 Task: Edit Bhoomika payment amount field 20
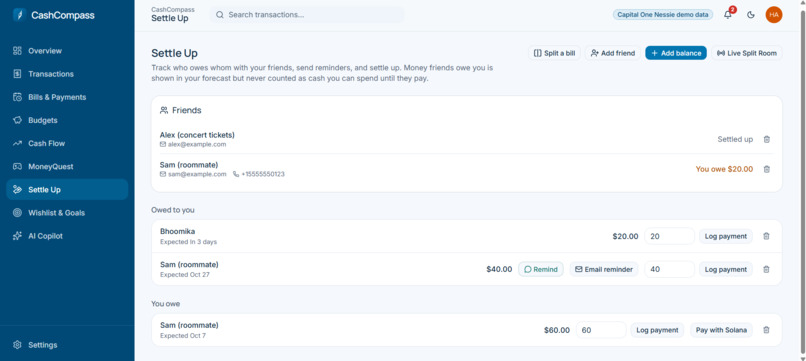pos(670,237)
